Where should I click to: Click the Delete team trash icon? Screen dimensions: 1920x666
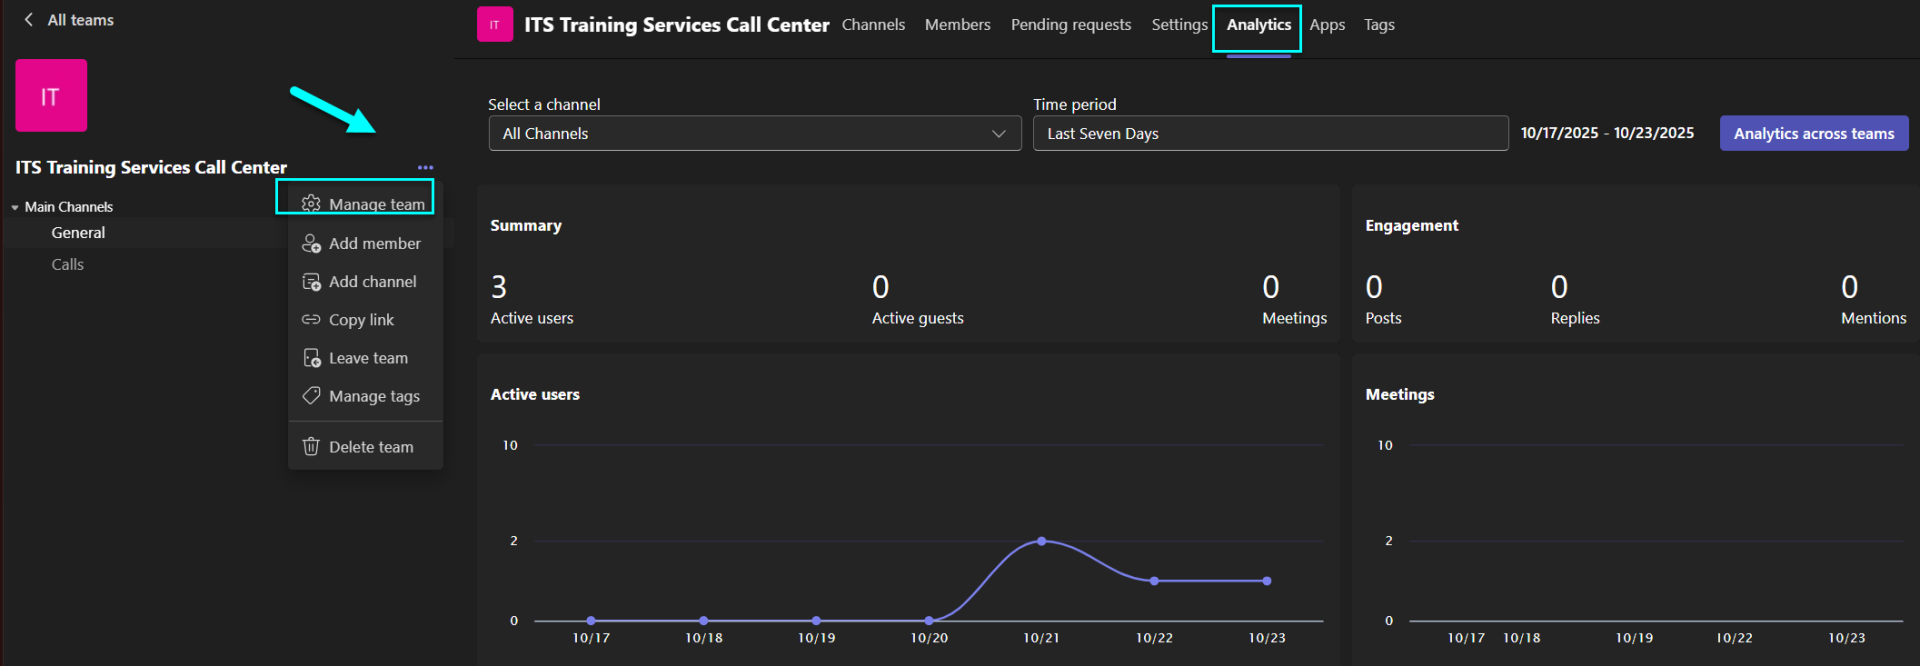click(x=311, y=447)
